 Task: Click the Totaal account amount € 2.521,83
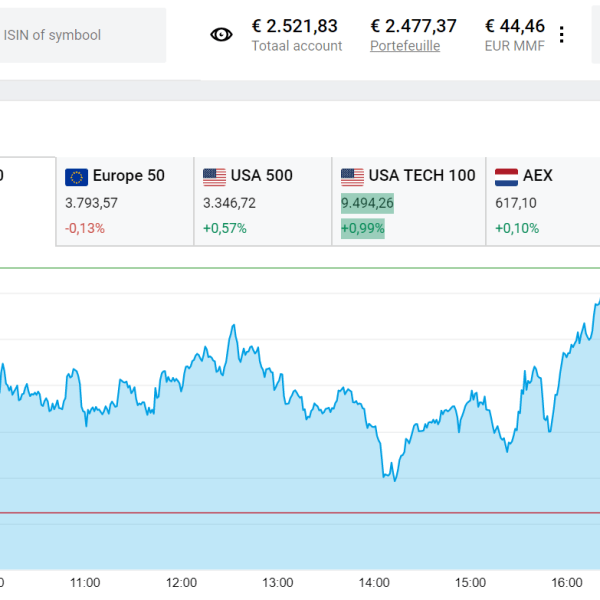pos(295,26)
